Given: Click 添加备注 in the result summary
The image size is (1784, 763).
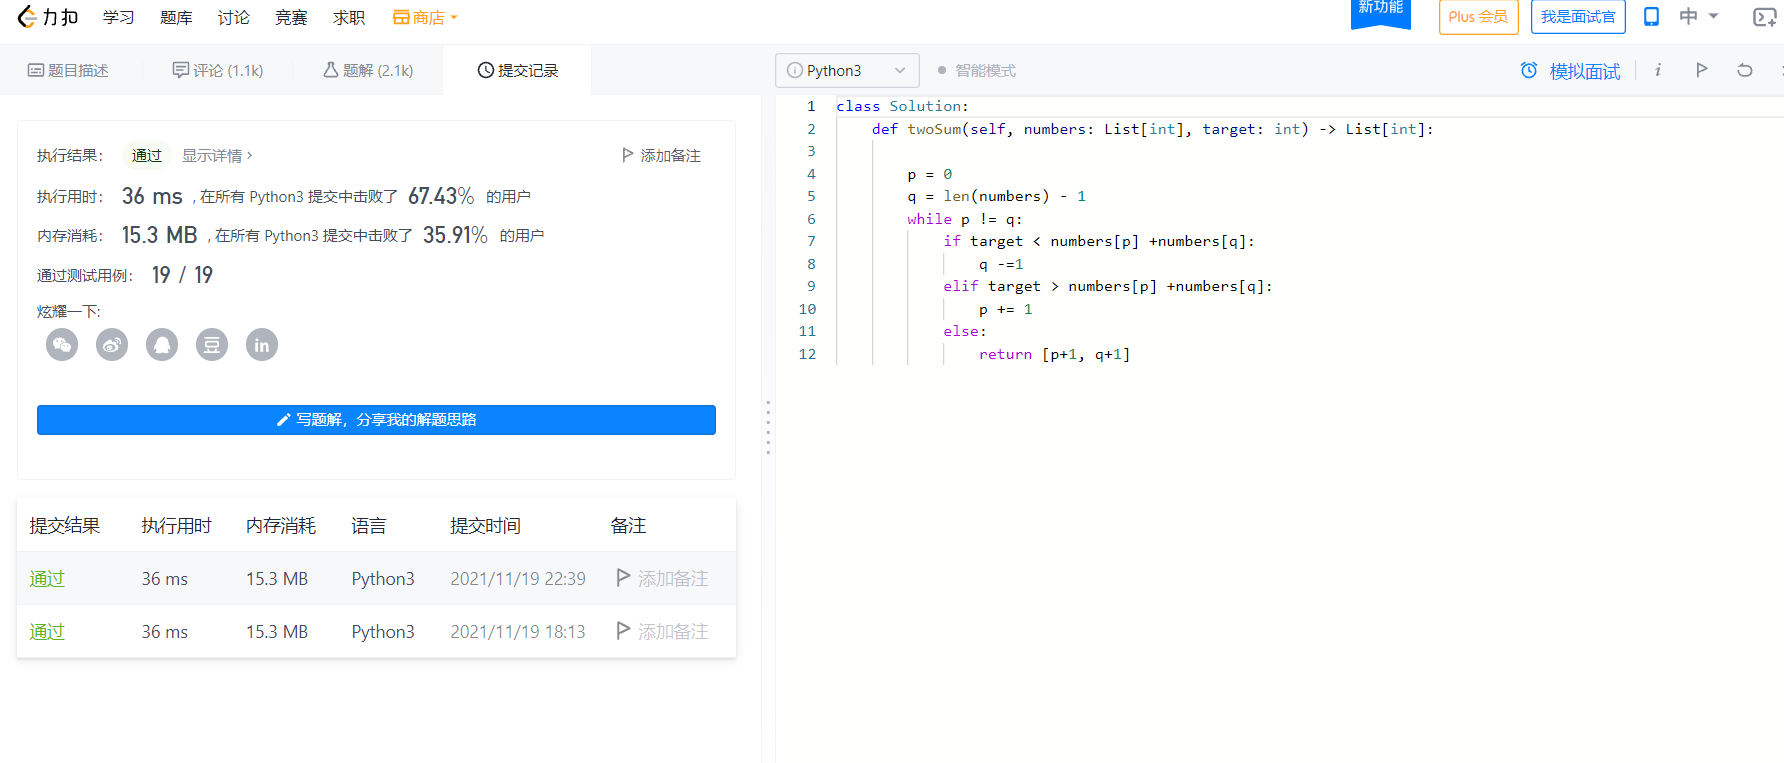Looking at the screenshot, I should coord(661,156).
